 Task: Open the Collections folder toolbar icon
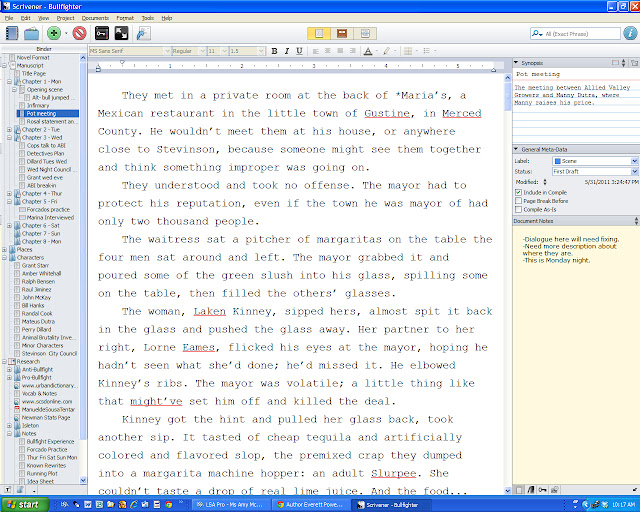click(31, 33)
